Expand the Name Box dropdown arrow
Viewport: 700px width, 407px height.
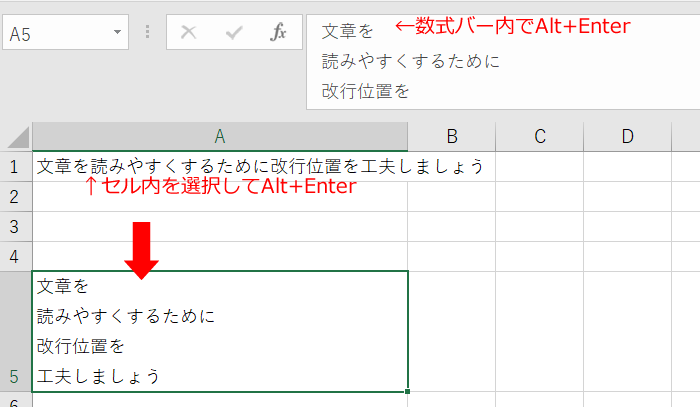point(119,33)
